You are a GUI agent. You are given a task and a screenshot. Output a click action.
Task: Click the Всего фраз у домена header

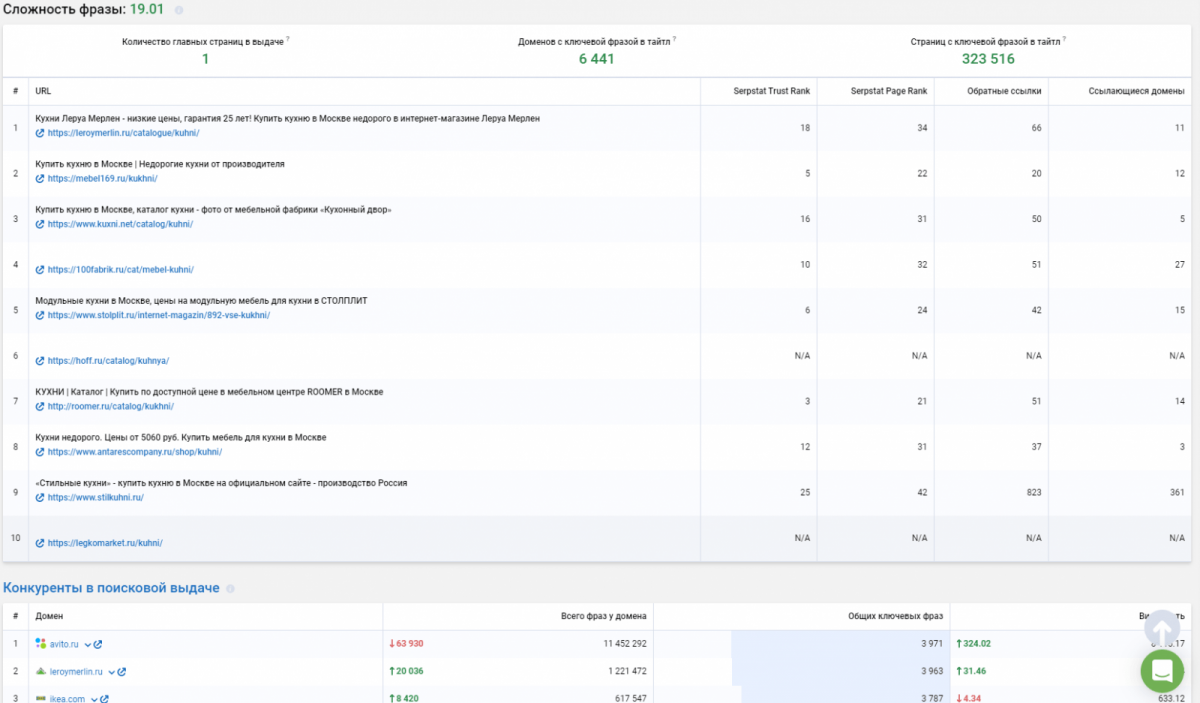604,616
